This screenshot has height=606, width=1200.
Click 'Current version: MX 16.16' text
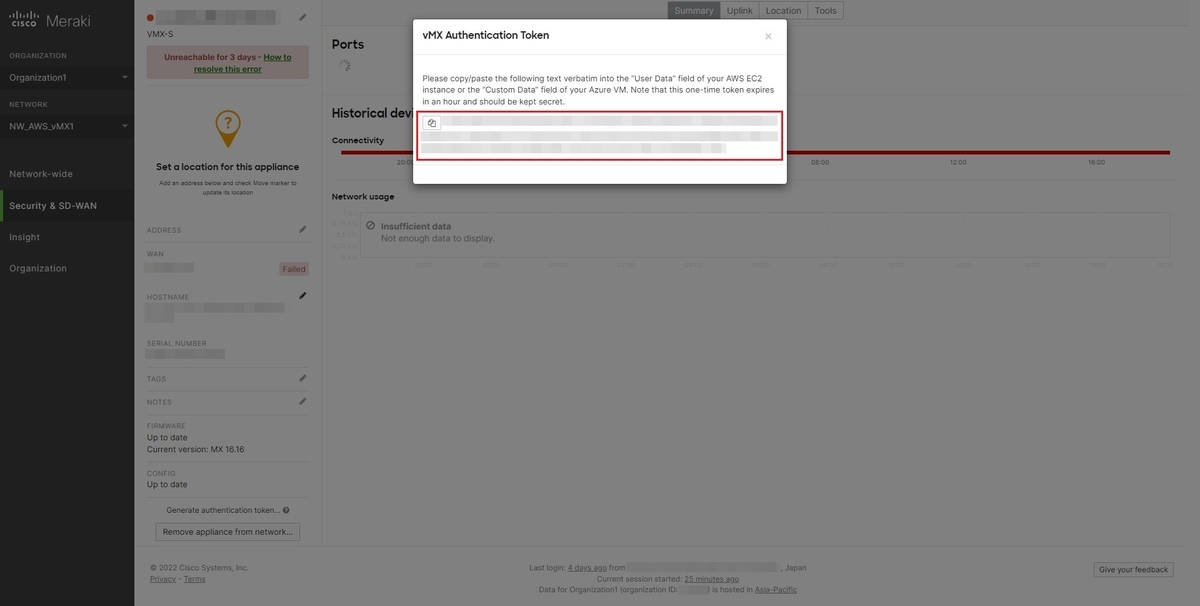click(x=196, y=449)
